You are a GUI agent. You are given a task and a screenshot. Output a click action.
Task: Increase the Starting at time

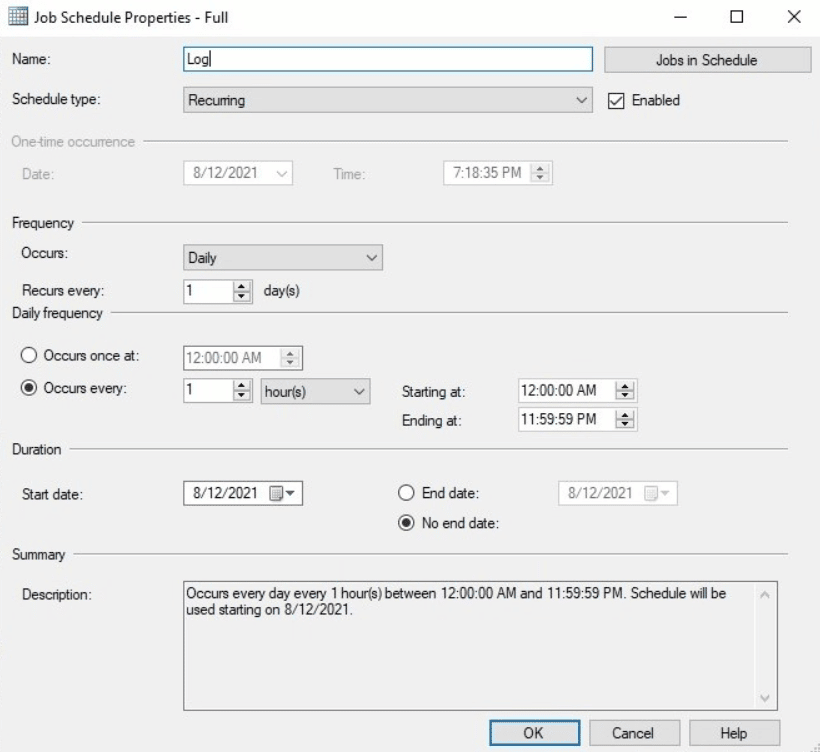pos(625,386)
